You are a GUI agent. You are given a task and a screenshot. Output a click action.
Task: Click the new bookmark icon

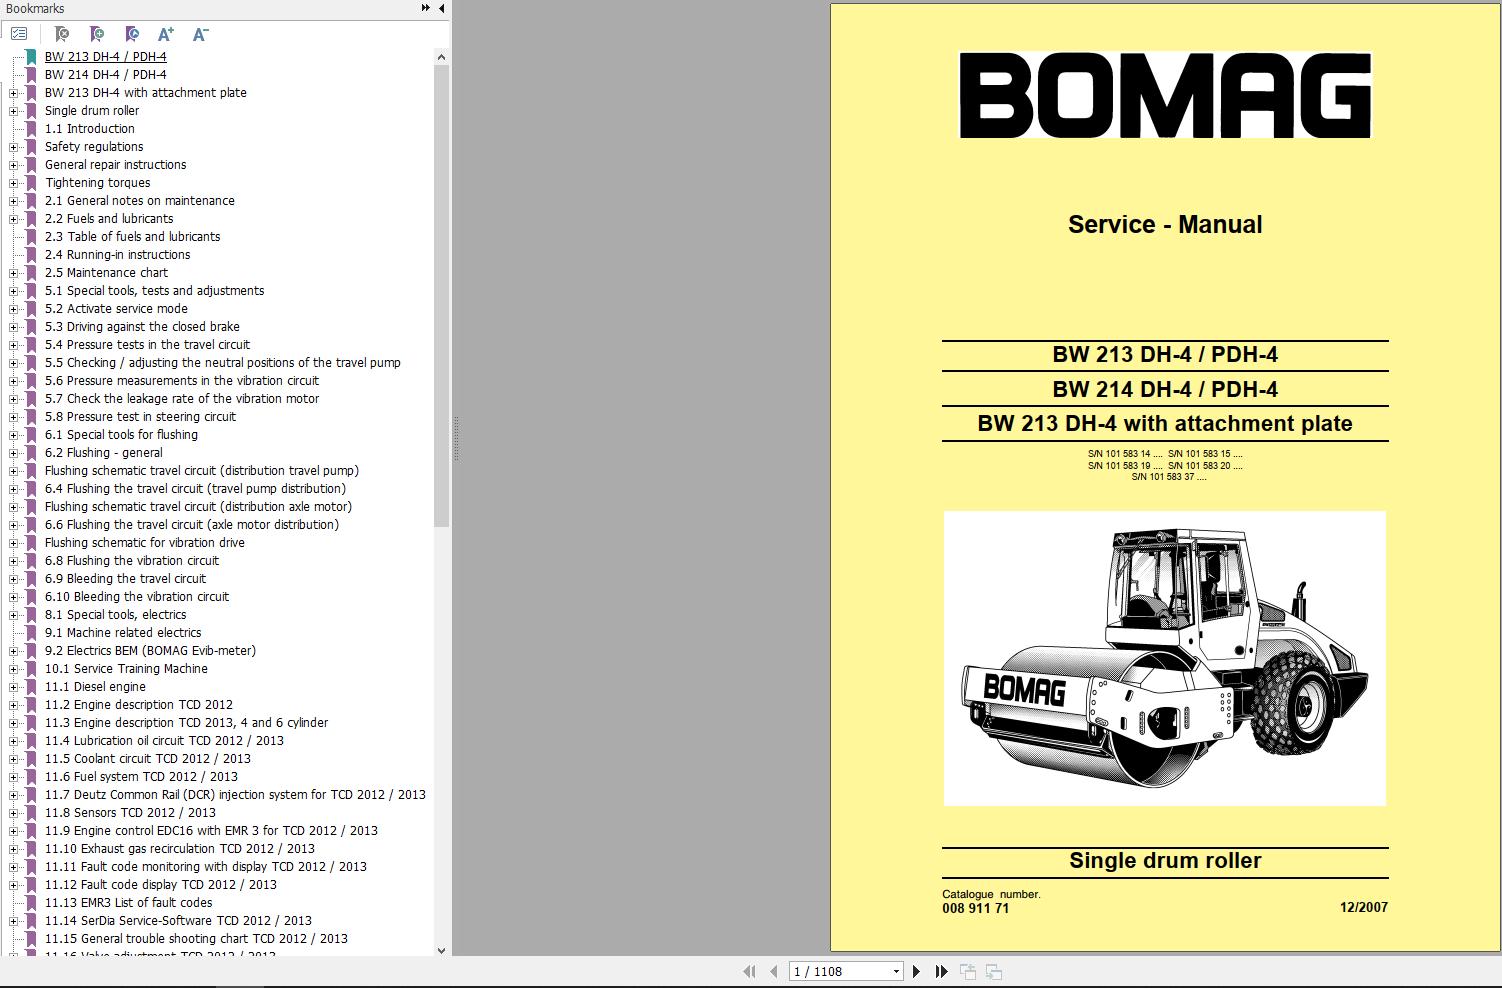coord(97,33)
